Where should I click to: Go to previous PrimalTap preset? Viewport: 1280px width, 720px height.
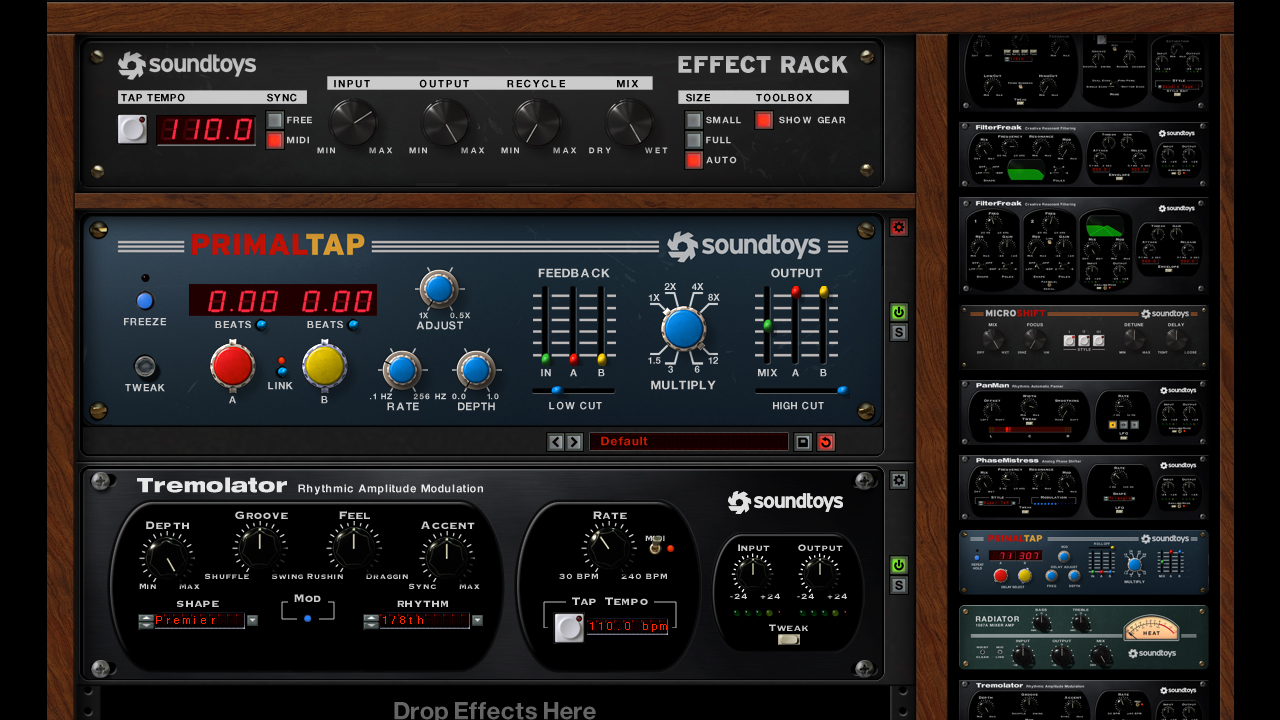coord(556,442)
